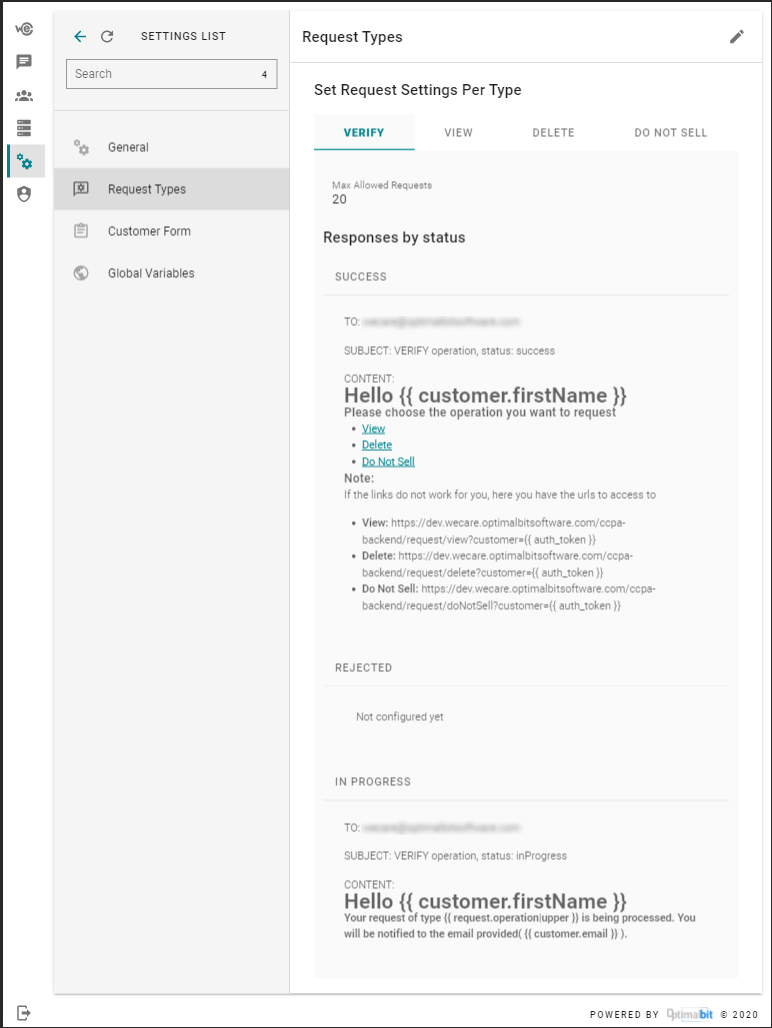Click the search result count 4

(x=265, y=75)
